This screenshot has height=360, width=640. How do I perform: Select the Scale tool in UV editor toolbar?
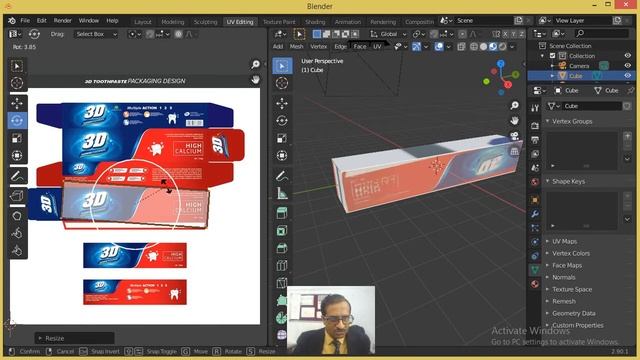coord(17,138)
